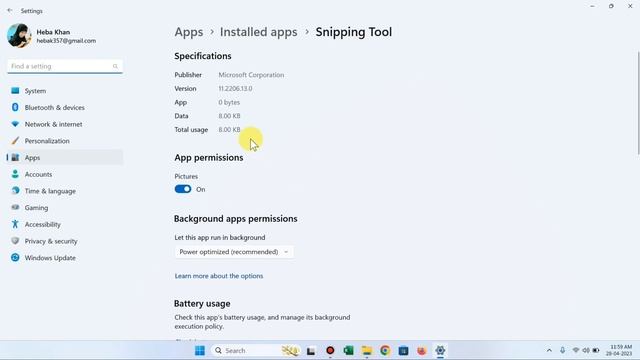Screen dimensions: 640x360
Task: Click the black app icon beside taskbar search
Action: (x=311, y=351)
